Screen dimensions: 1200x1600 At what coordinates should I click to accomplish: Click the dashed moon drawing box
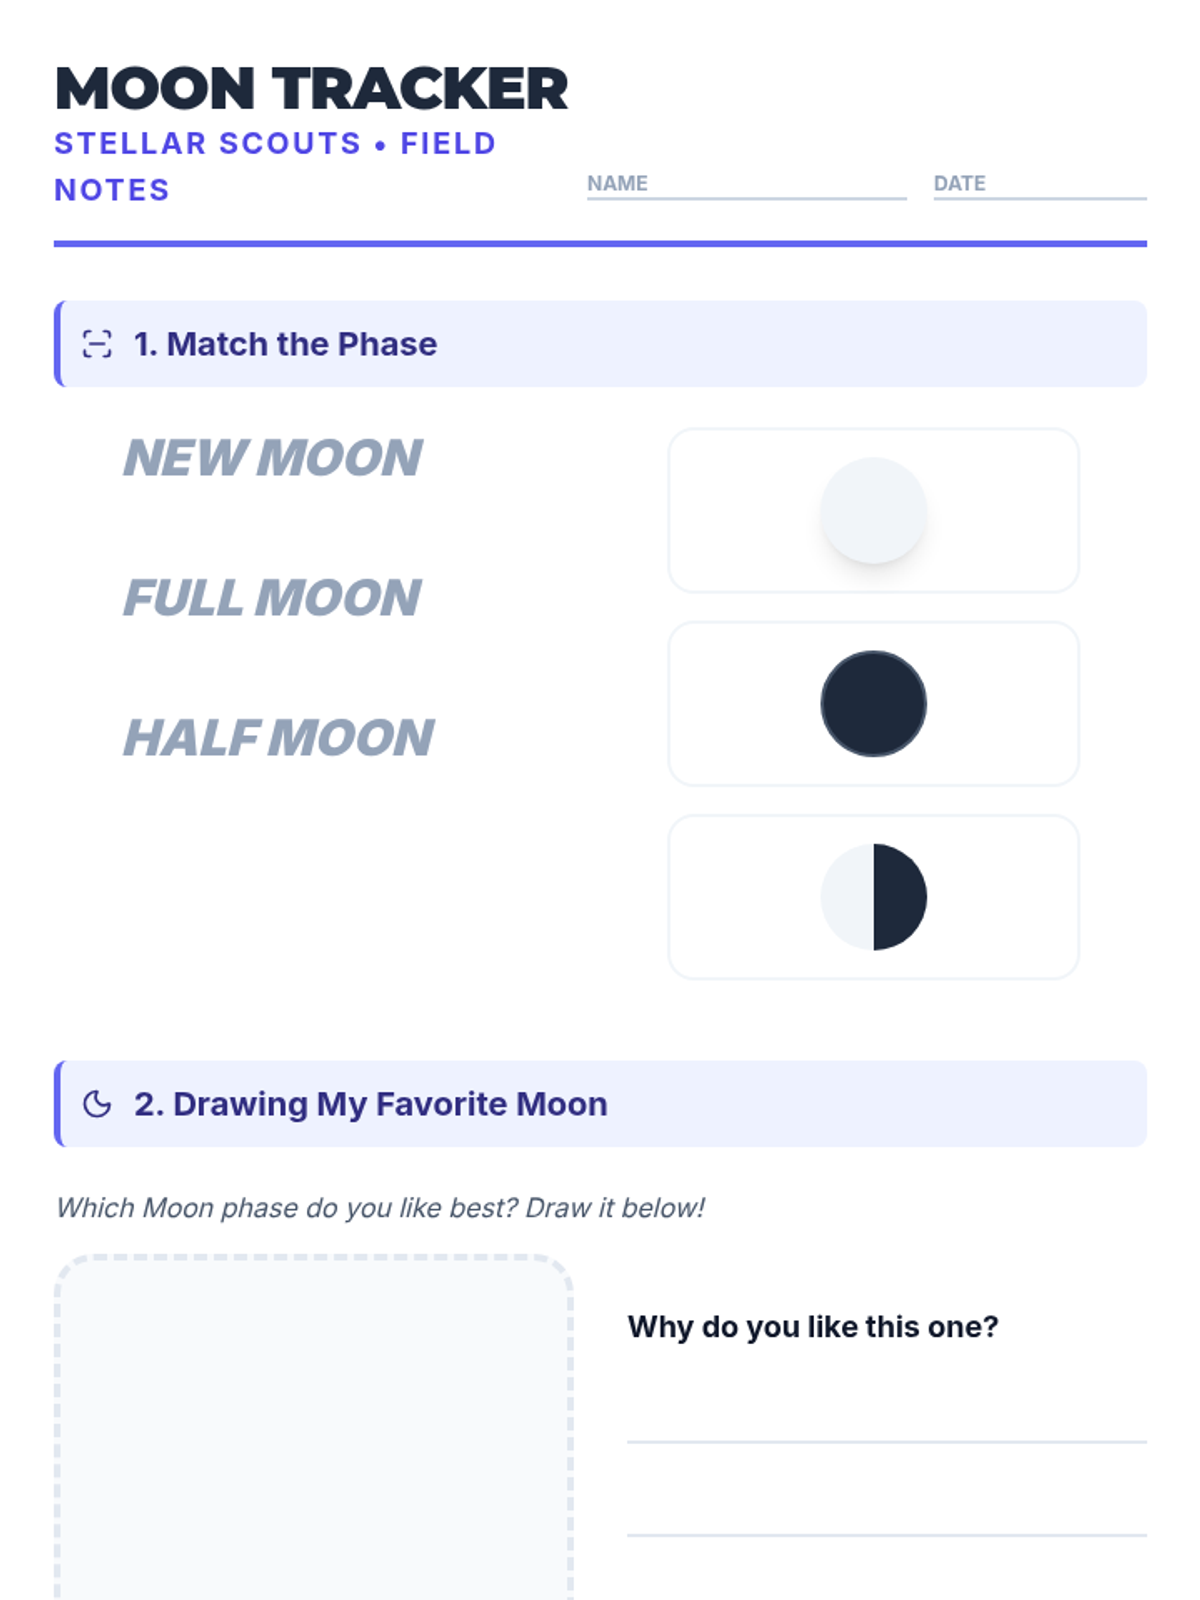314,1428
